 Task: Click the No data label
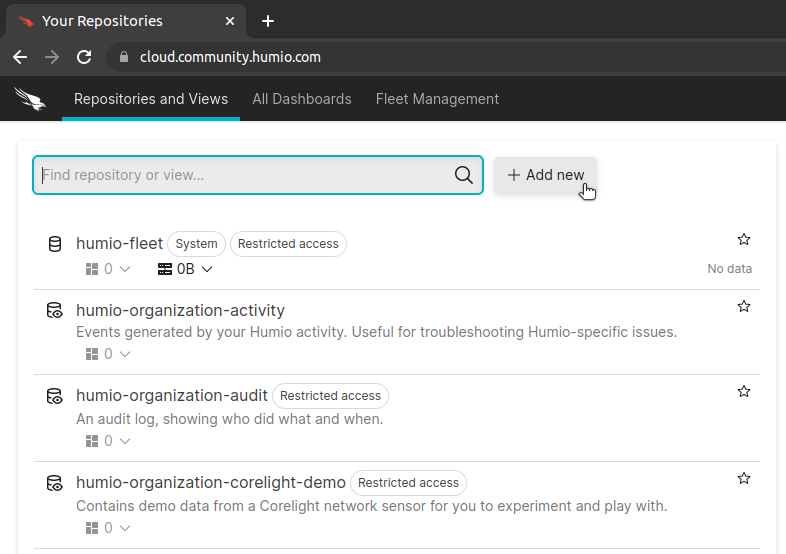coord(729,269)
